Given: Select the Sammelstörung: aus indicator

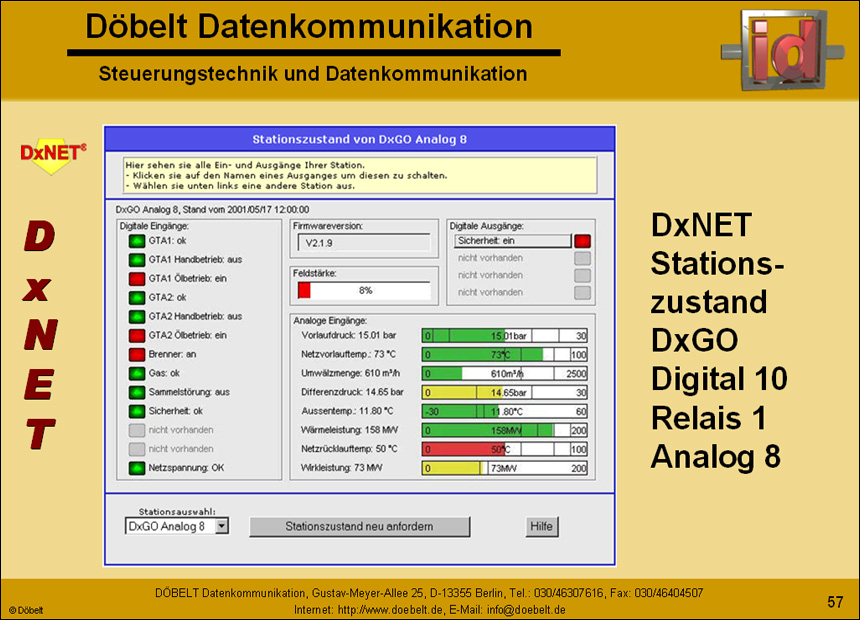Looking at the screenshot, I should click(x=135, y=391).
